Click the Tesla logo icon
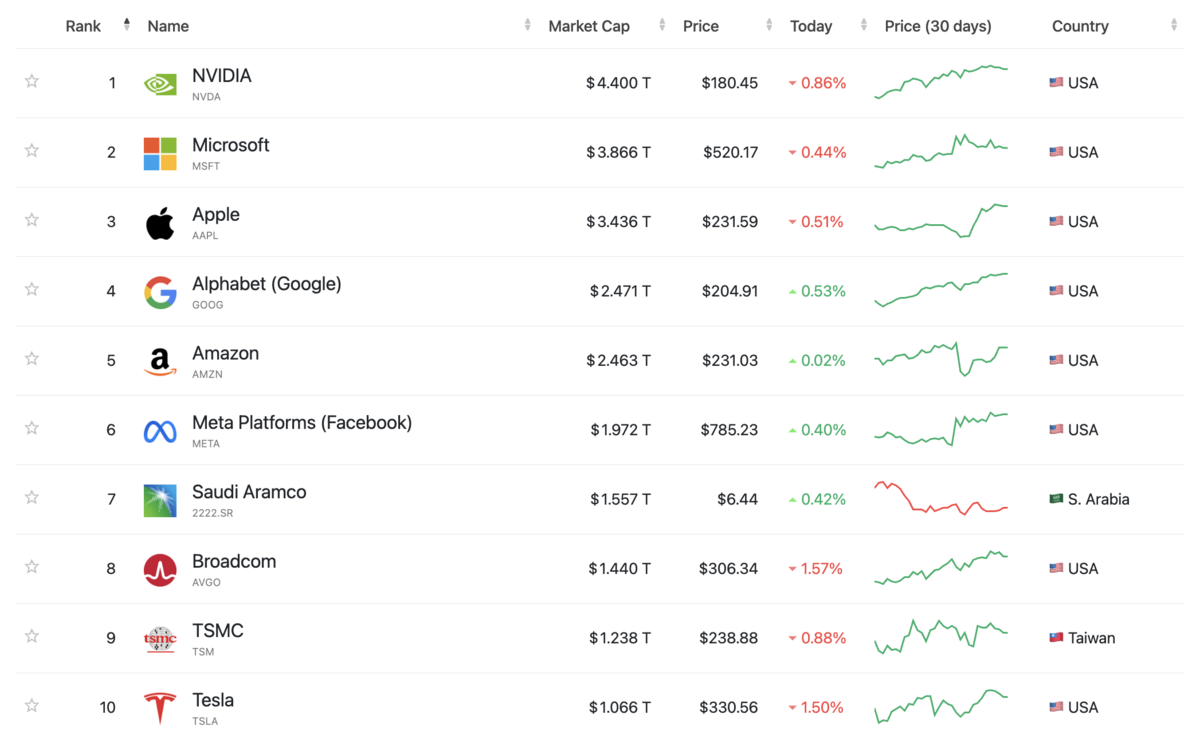 (x=160, y=708)
